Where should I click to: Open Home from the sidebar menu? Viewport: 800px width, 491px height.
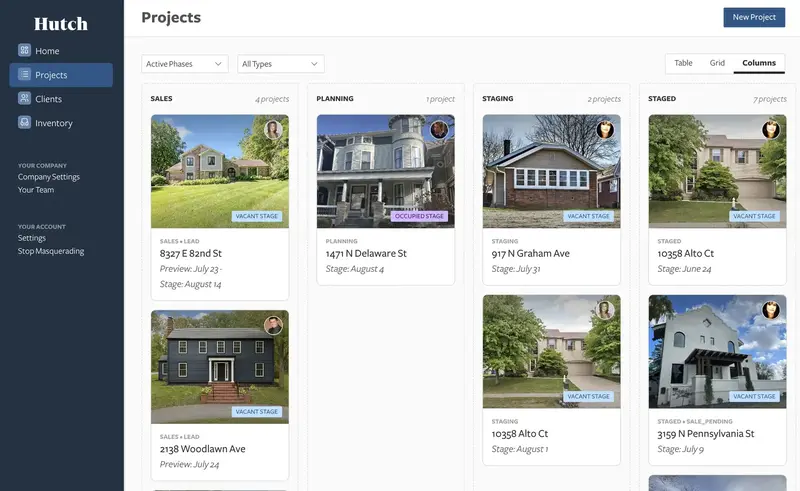coord(61,51)
